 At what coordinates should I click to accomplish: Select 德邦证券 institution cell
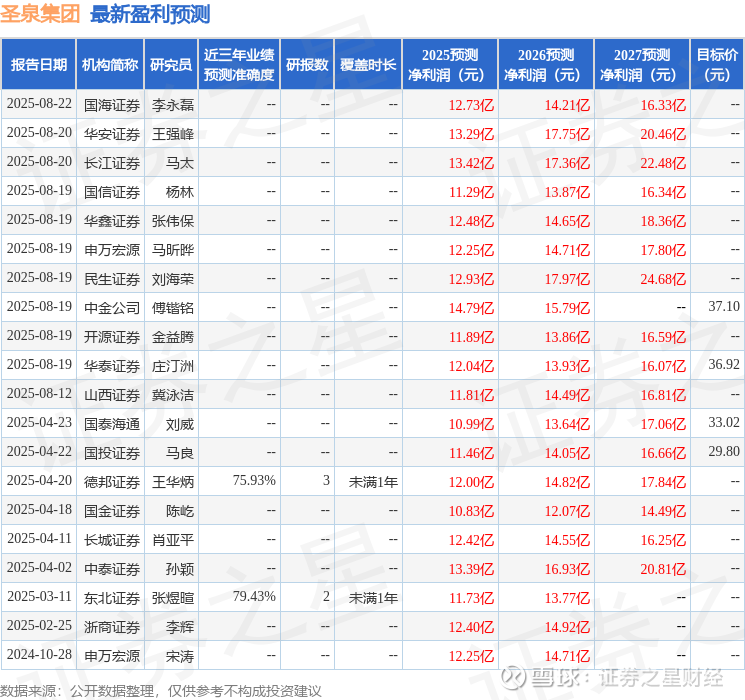pos(112,482)
